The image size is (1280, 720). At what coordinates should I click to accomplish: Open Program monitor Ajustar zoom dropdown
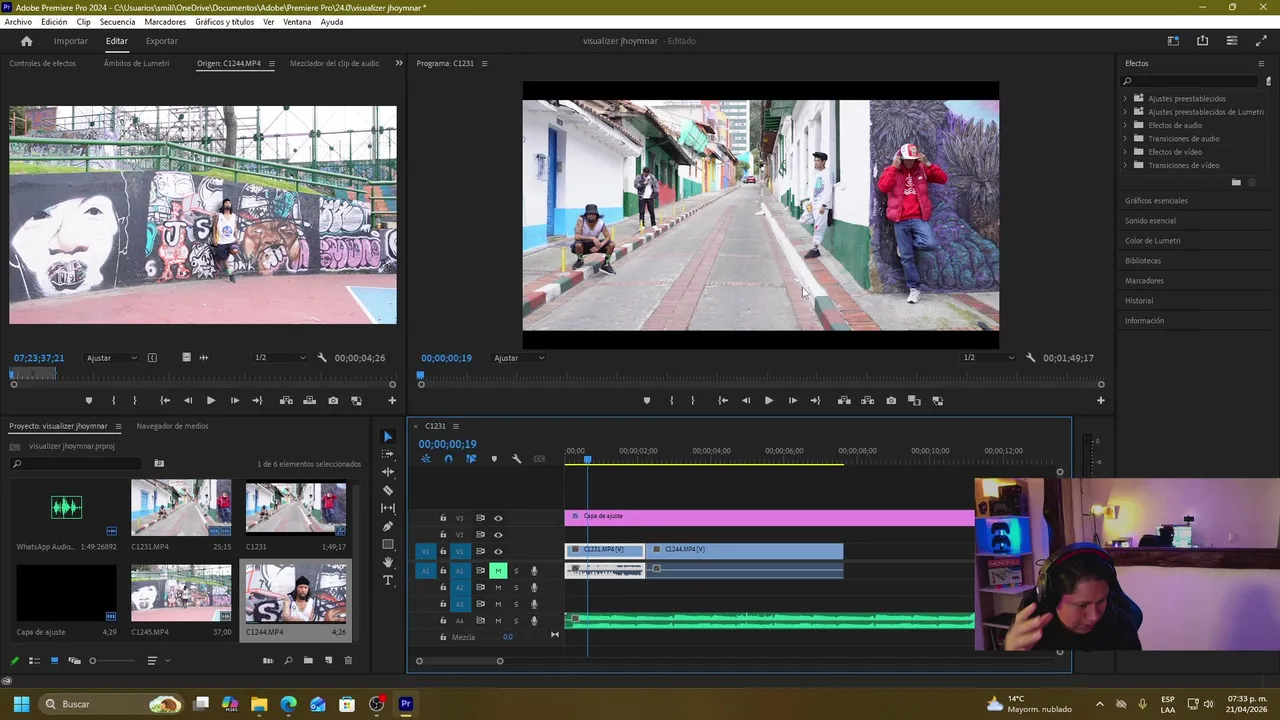click(519, 358)
